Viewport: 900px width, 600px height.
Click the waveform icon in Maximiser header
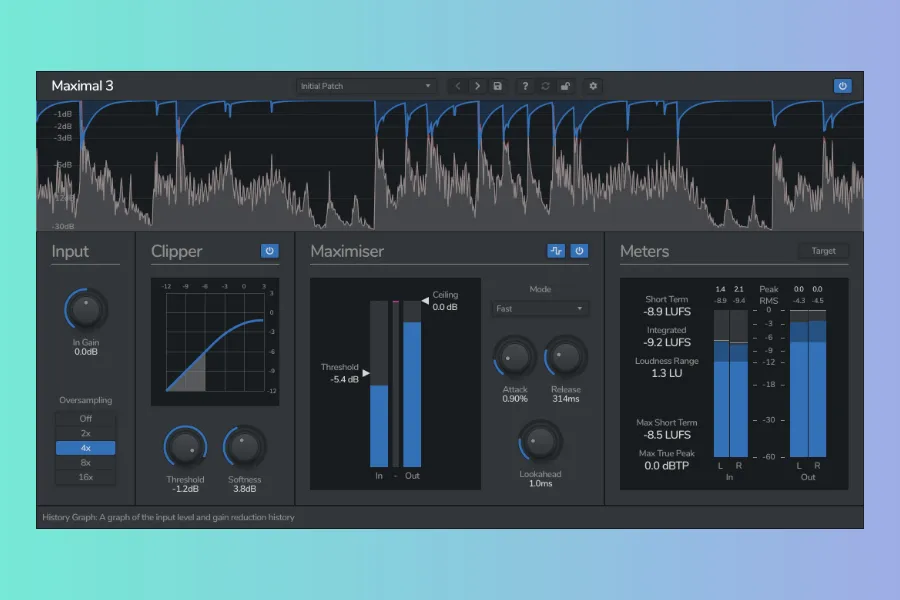pos(556,251)
